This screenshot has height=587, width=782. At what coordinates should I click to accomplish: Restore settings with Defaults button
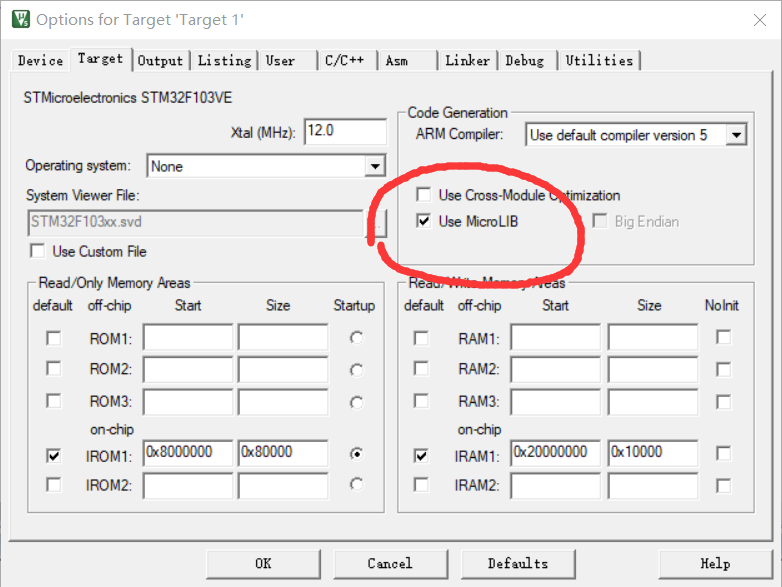[518, 564]
